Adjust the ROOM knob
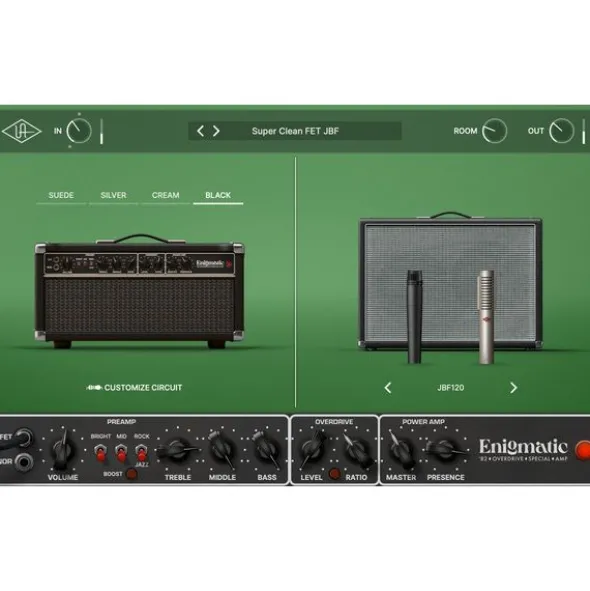 click(x=494, y=131)
